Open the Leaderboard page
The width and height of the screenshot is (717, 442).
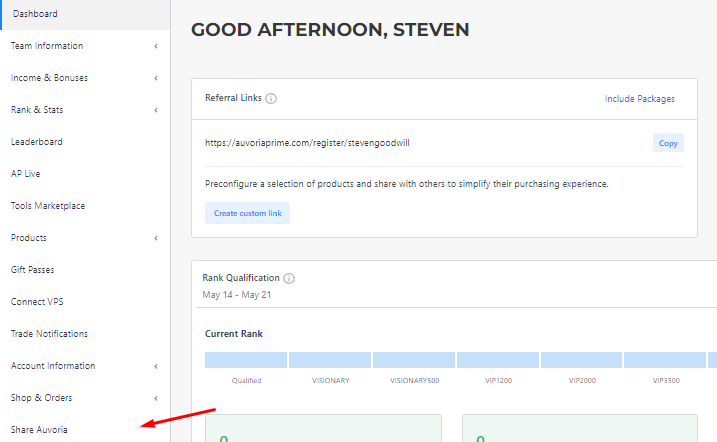[37, 142]
